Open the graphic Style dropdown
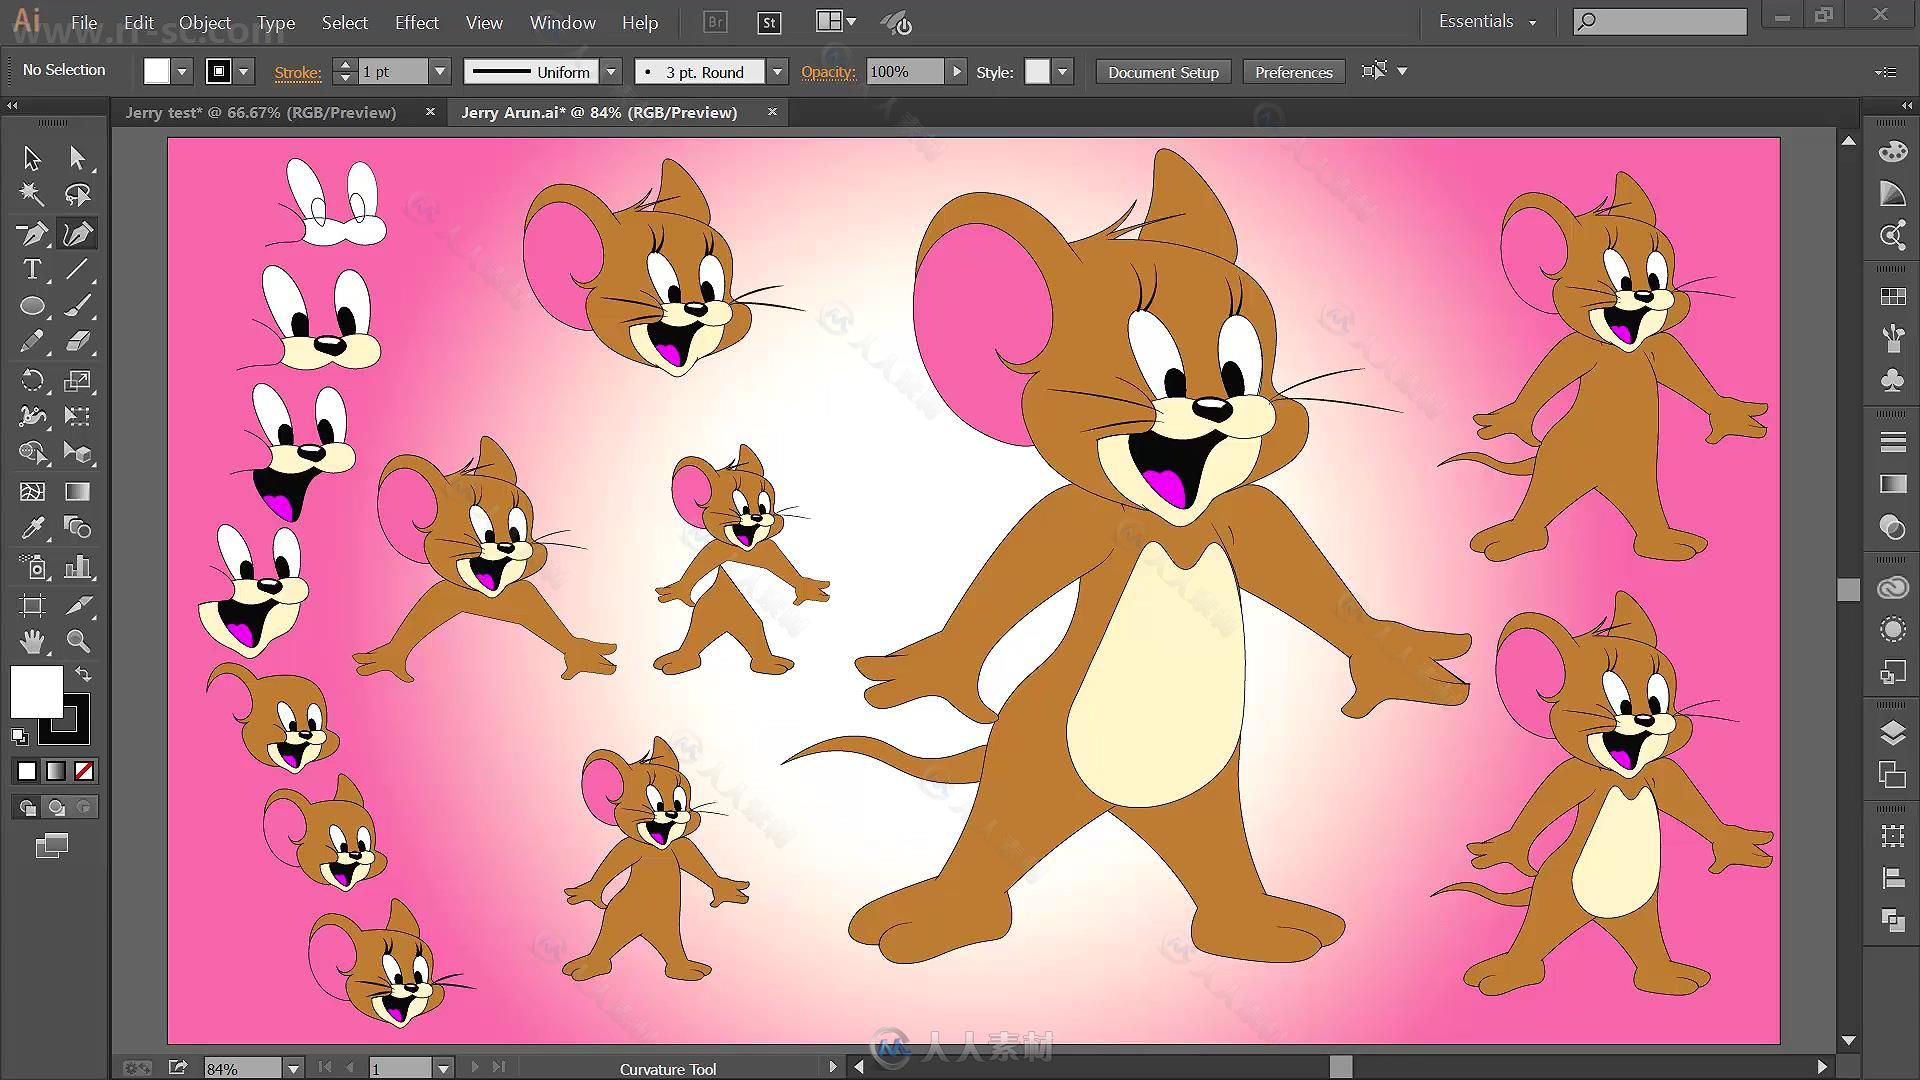Screen dimensions: 1920x1080 (1062, 72)
